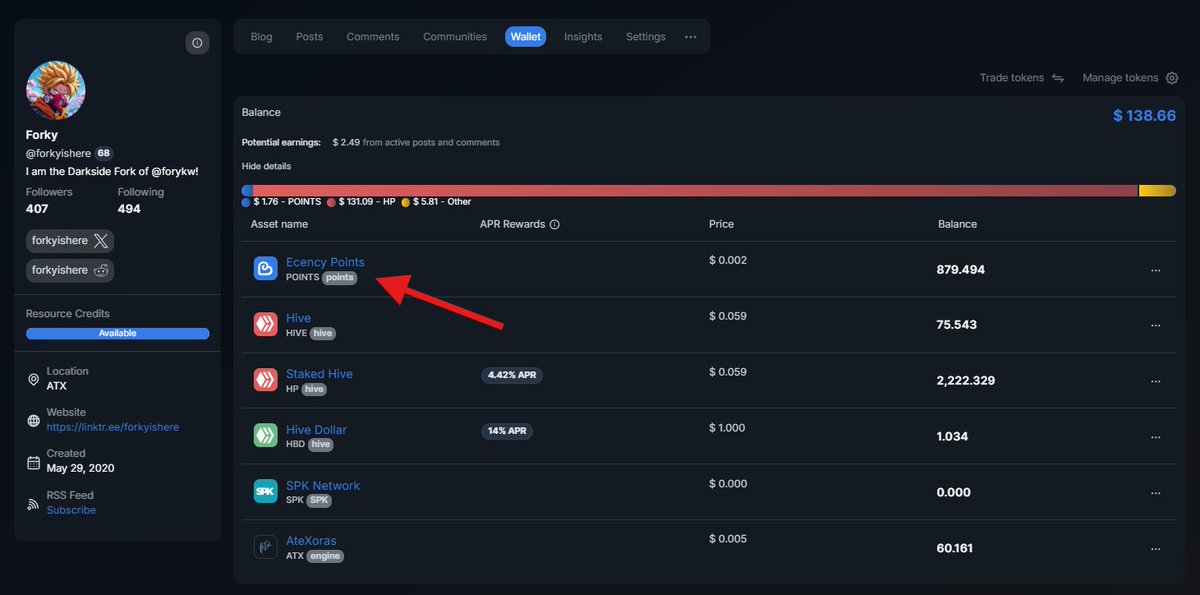Subscribe to the RSS feed

point(71,510)
